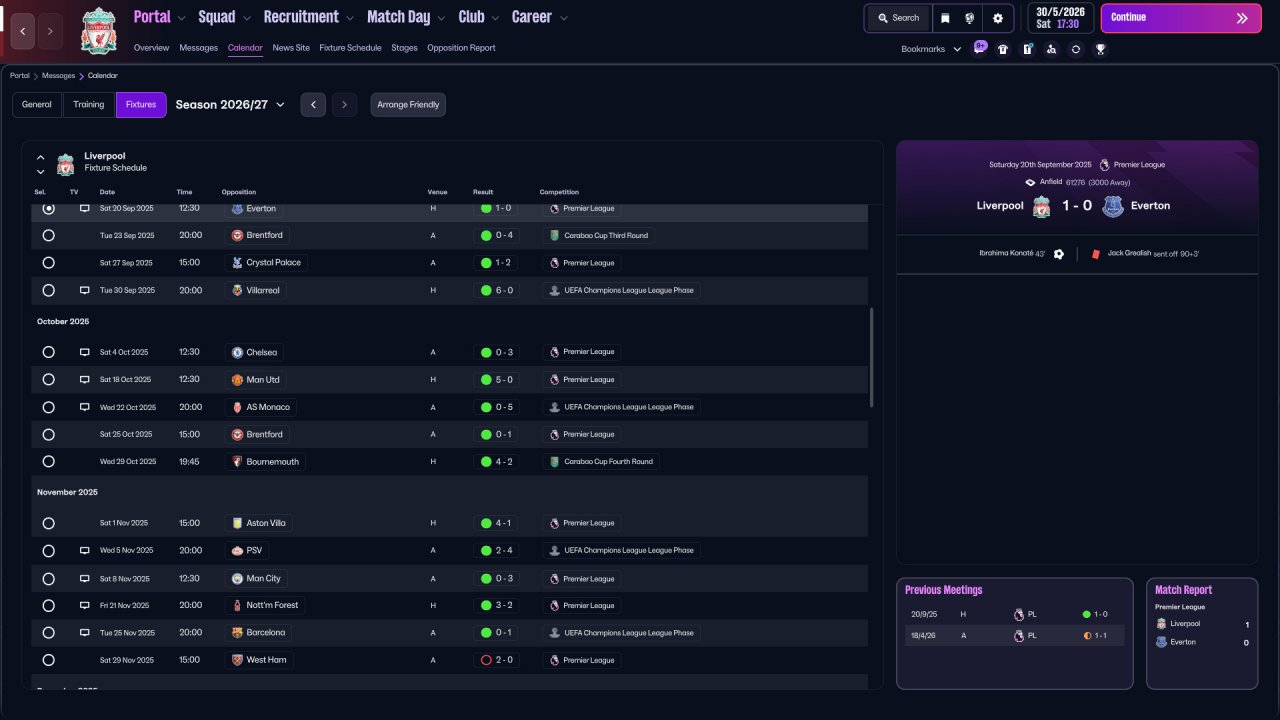This screenshot has width=1280, height=720.
Task: Open the bookmark icon beside Search
Action: 945,18
